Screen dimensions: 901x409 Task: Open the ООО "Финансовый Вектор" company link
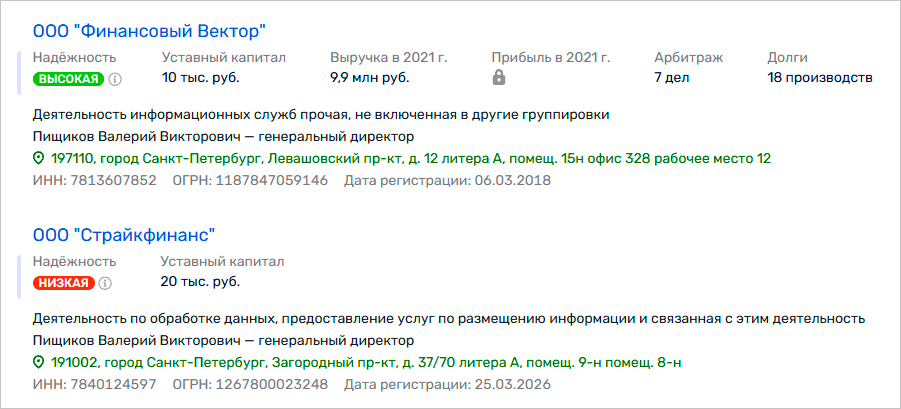tap(149, 31)
